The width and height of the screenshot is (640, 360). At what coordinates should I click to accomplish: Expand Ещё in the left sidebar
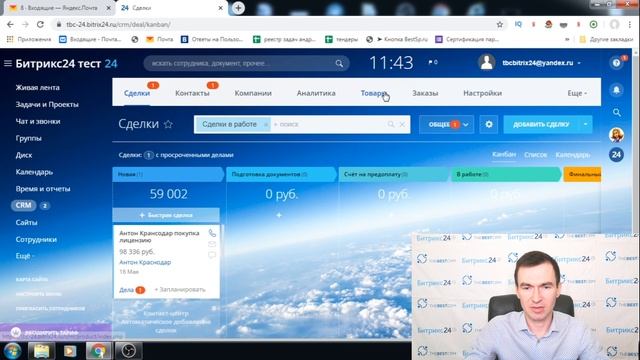(x=25, y=256)
